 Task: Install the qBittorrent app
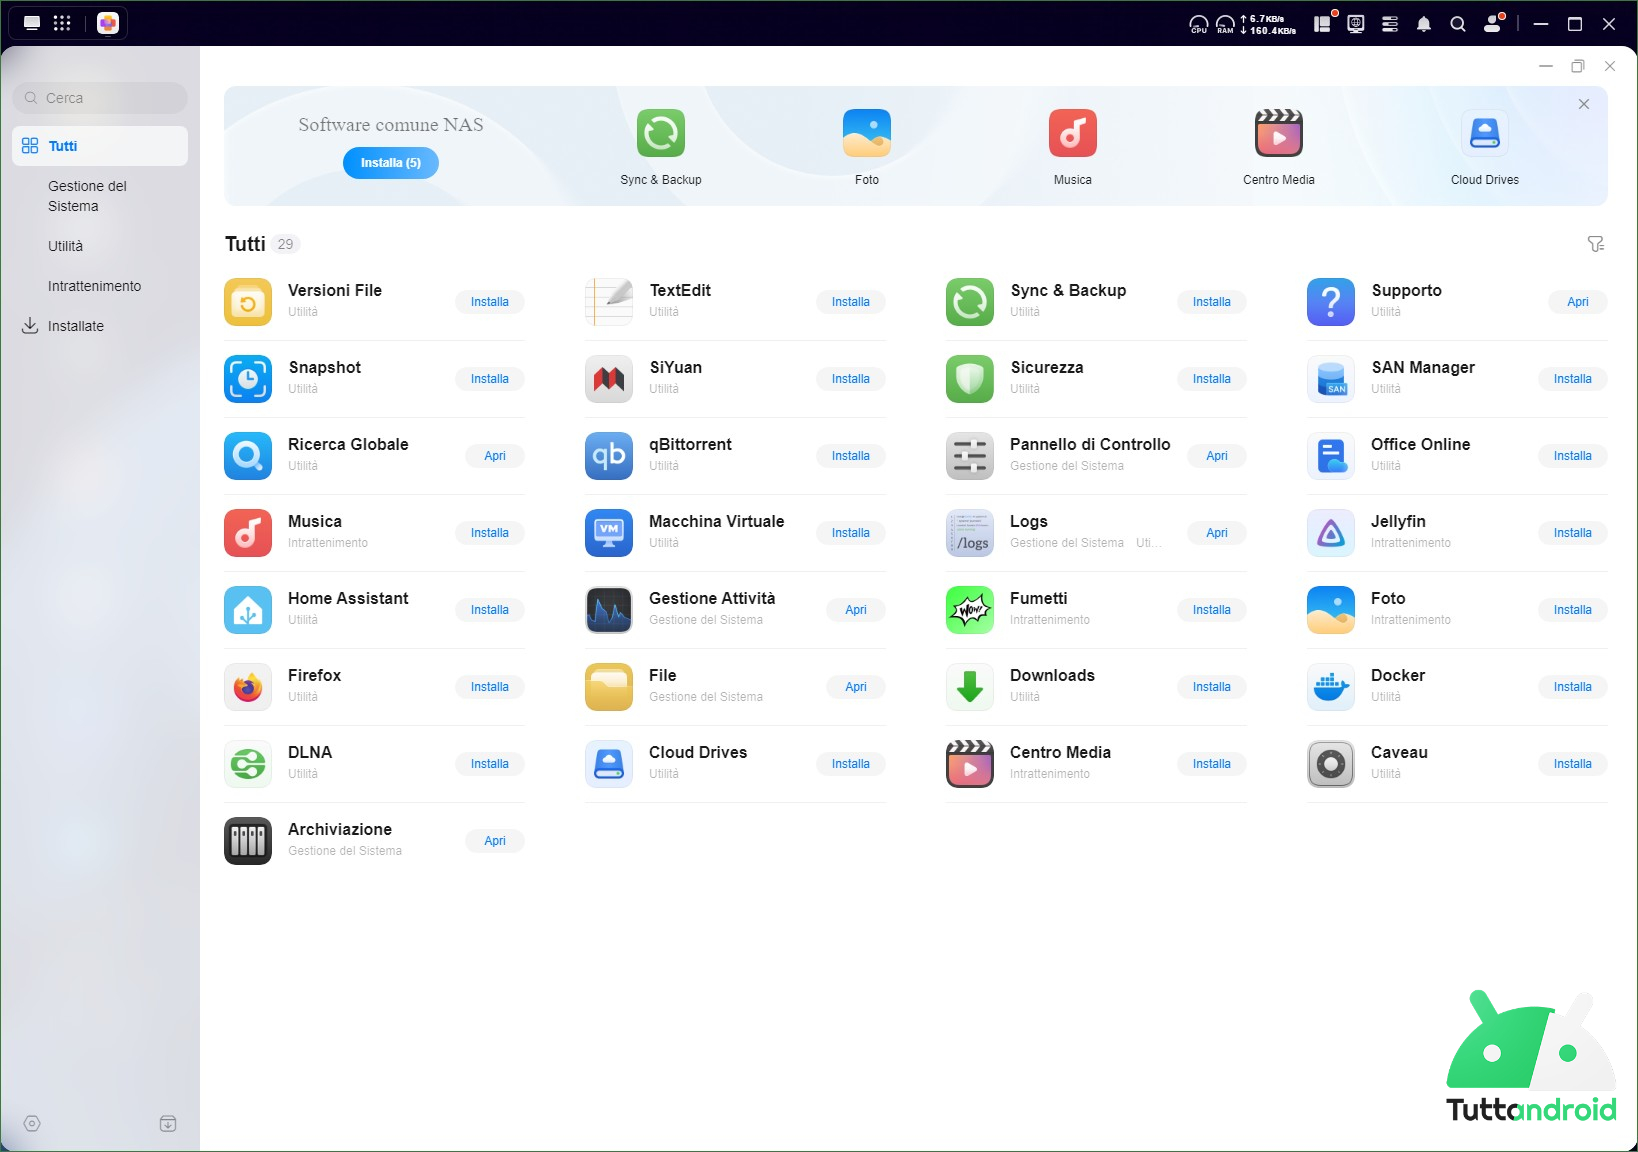tap(851, 456)
